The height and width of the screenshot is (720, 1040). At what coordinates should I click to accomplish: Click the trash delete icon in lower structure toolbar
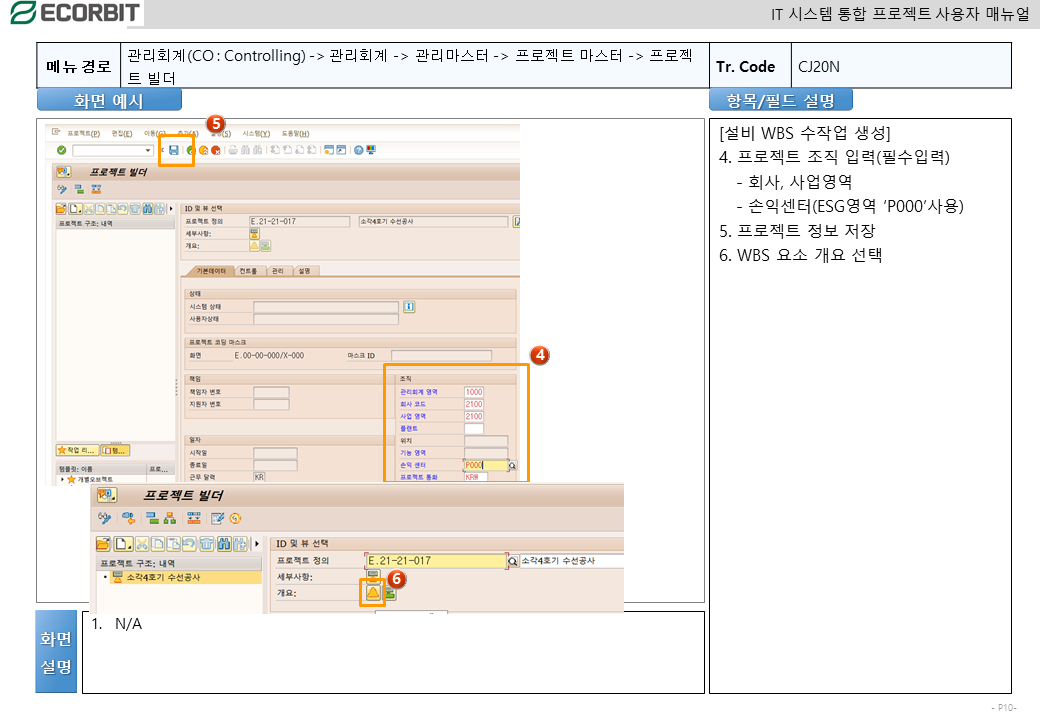[x=207, y=544]
